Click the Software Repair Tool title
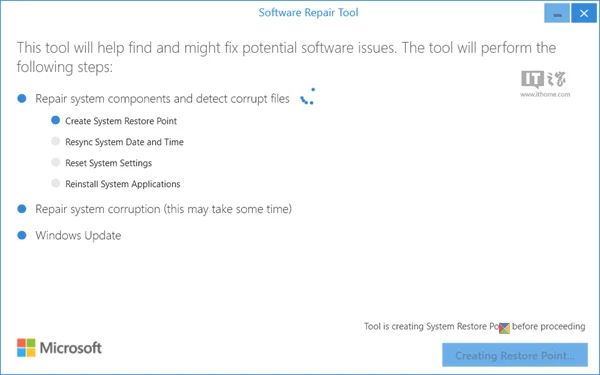The image size is (600, 375). [308, 13]
